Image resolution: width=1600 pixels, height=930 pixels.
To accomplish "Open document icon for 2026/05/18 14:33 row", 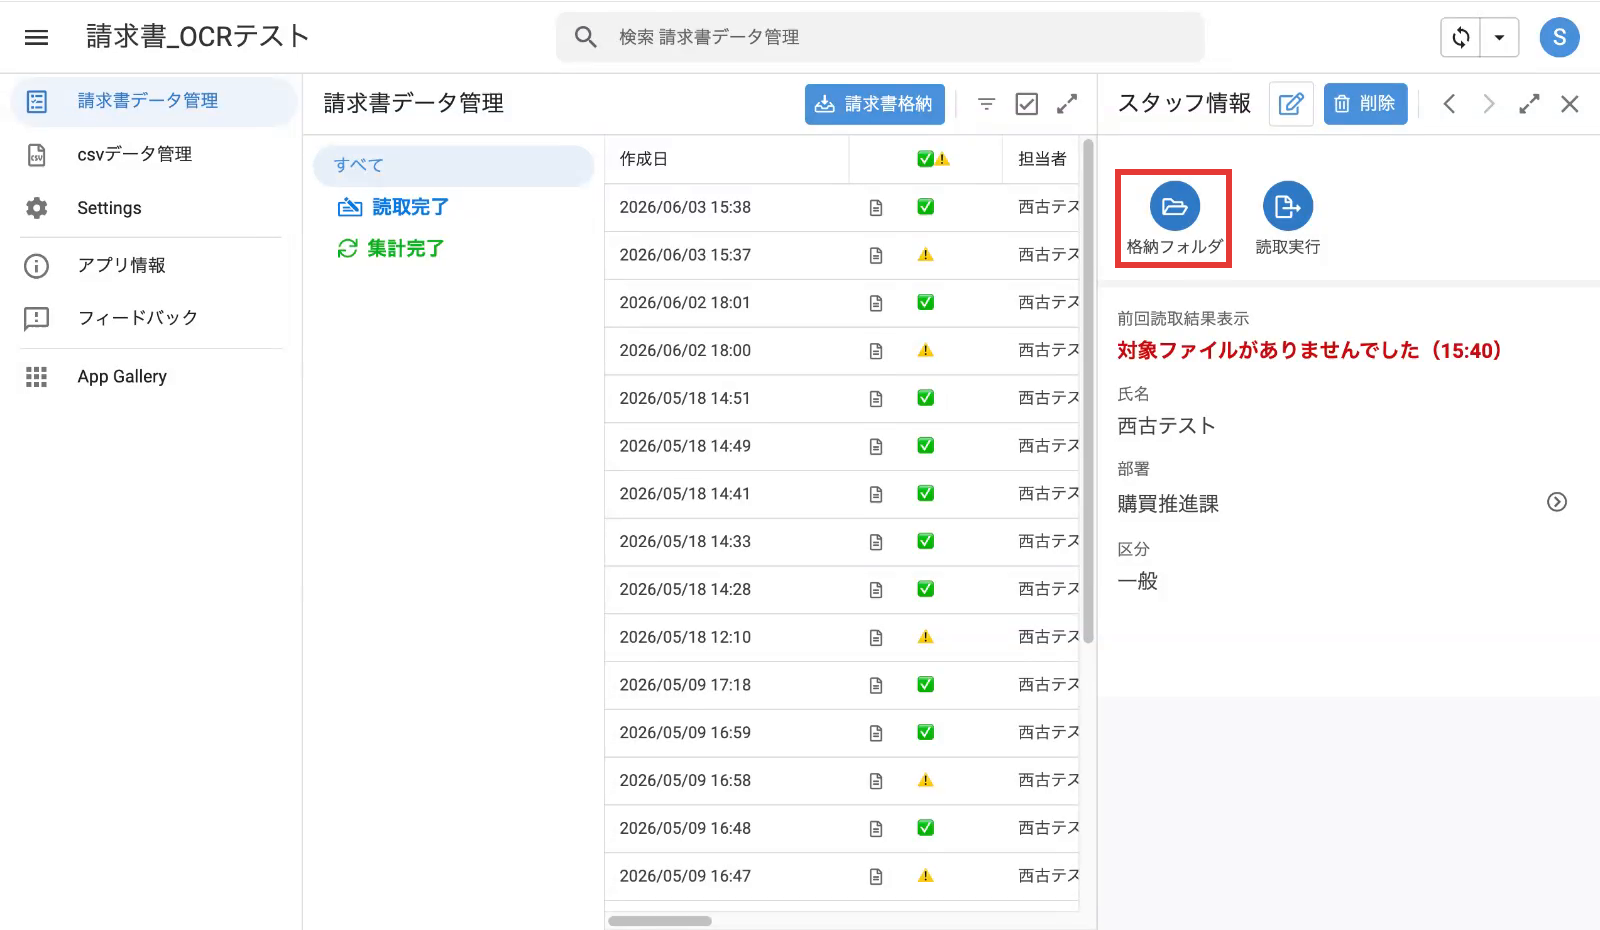I will (876, 542).
